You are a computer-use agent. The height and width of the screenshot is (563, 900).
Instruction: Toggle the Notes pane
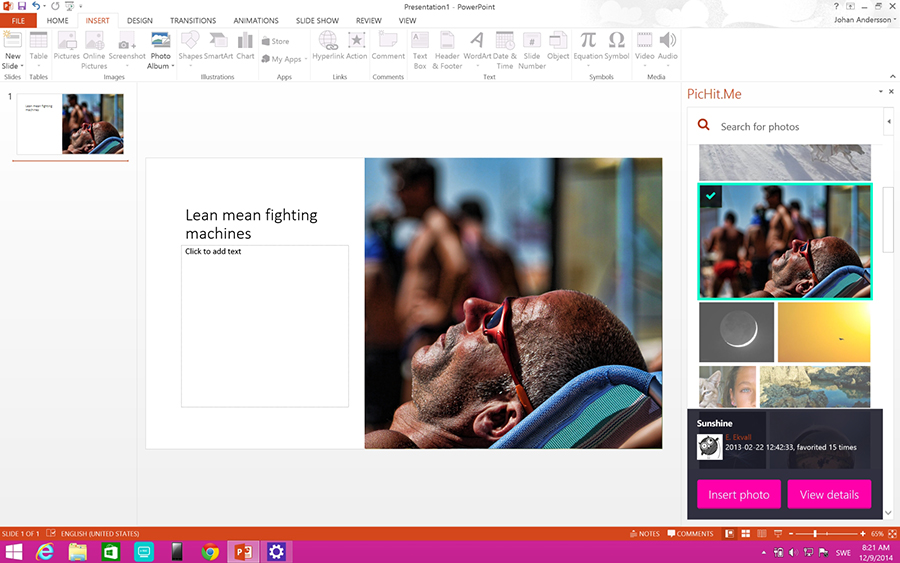645,534
